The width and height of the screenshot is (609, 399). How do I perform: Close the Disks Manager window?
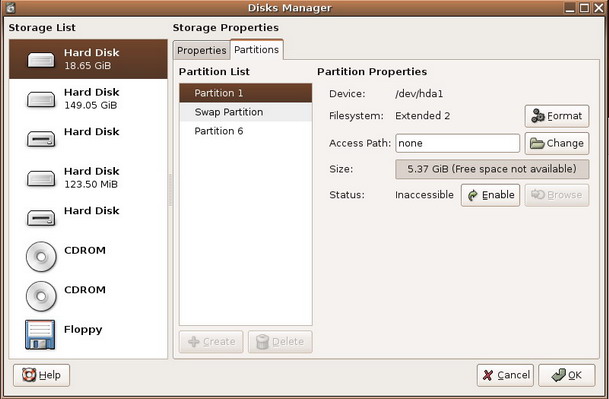point(599,8)
